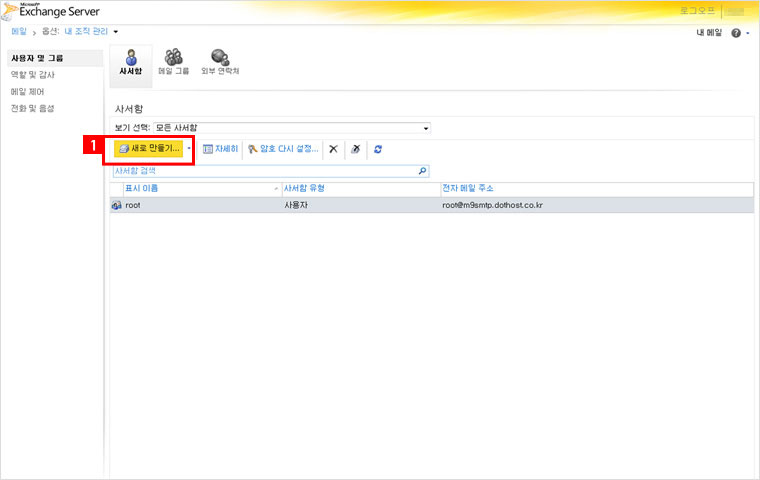Screen dimensions: 760x480
Task: Click 암호 다시 설정 (Reset password)
Action: tap(283, 149)
